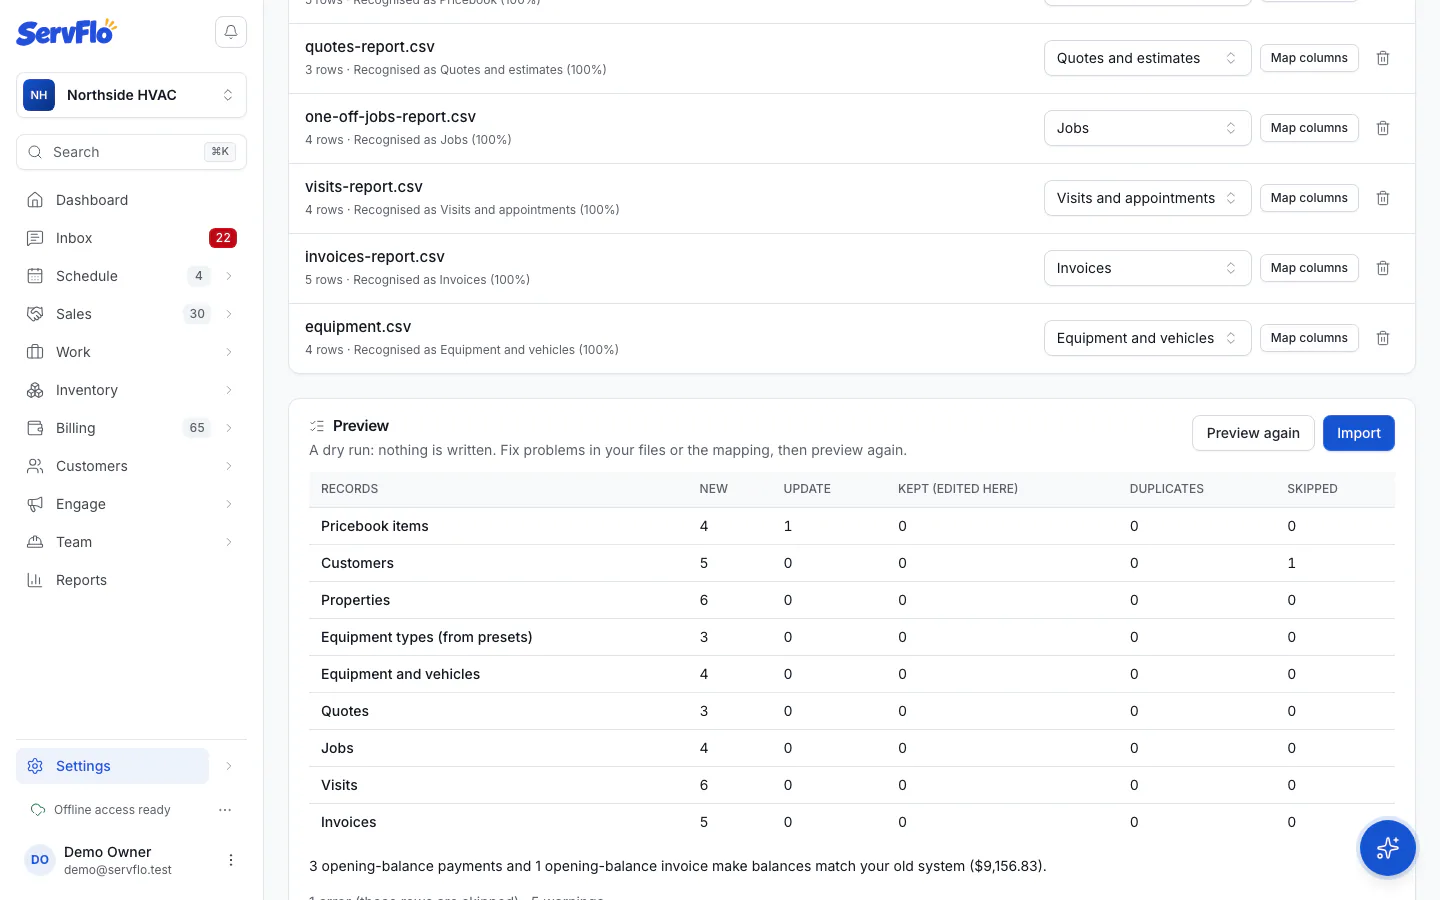The image size is (1440, 900).
Task: Open the AI assistant sparkle button
Action: 1387,848
